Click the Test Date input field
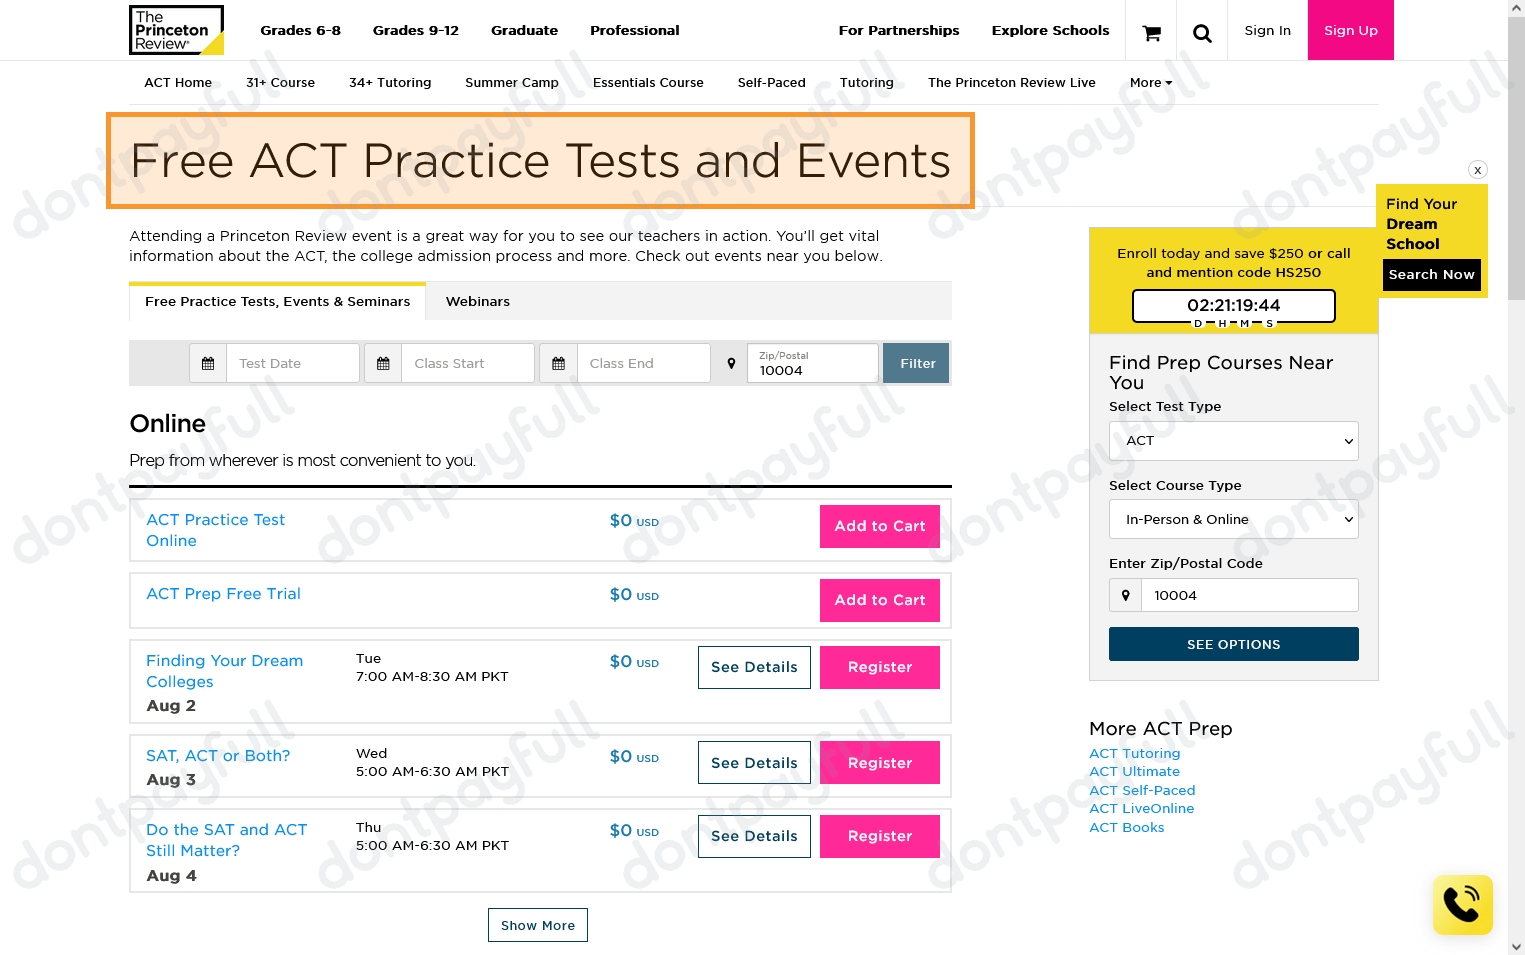The image size is (1525, 955). [293, 363]
